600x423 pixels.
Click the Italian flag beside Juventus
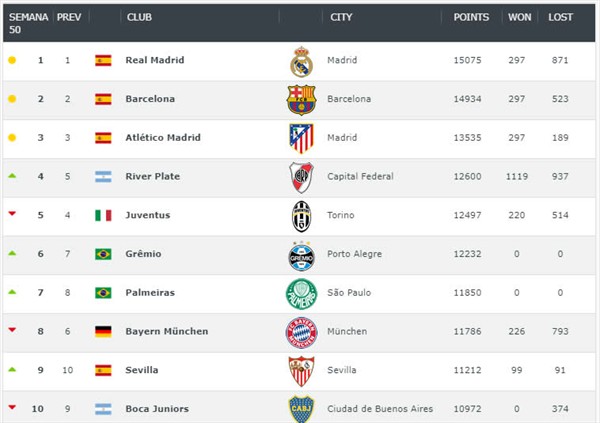(x=103, y=215)
